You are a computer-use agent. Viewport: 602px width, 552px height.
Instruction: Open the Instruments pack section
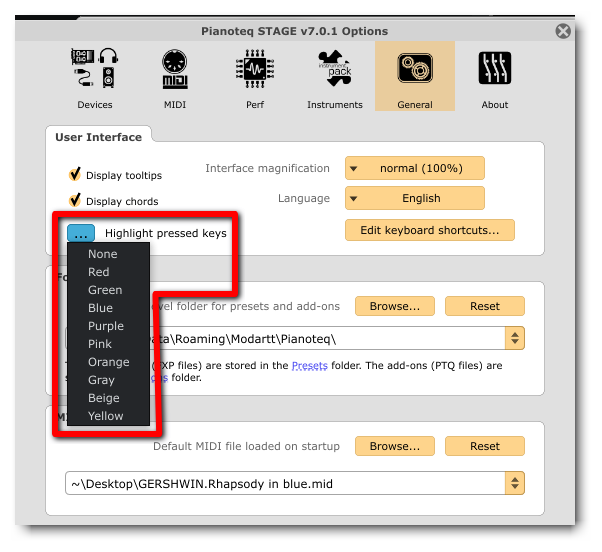pyautogui.click(x=335, y=78)
